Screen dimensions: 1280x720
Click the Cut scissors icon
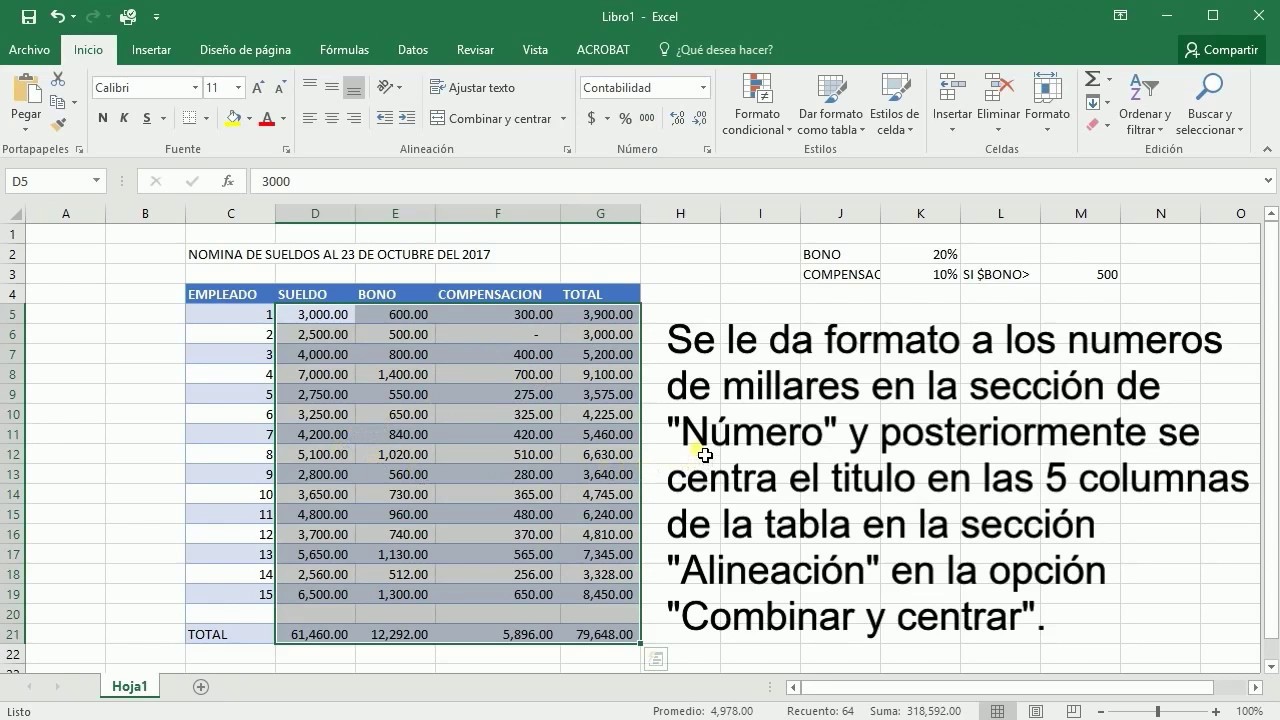pyautogui.click(x=57, y=79)
